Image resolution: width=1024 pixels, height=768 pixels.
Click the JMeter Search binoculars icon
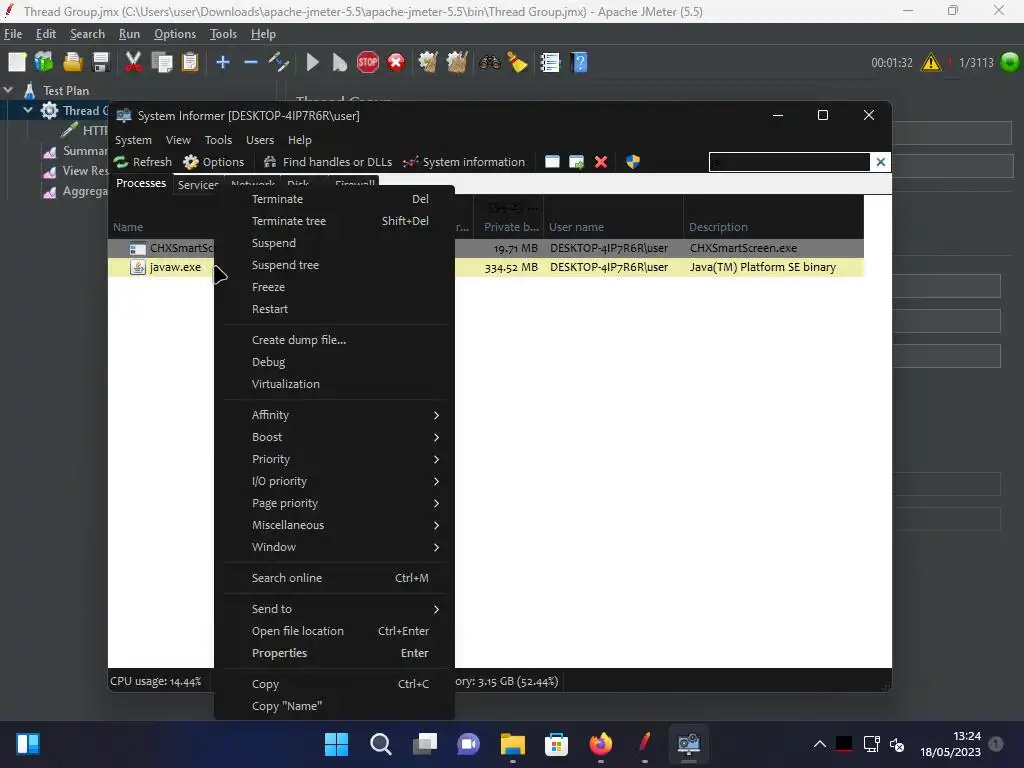pyautogui.click(x=489, y=63)
